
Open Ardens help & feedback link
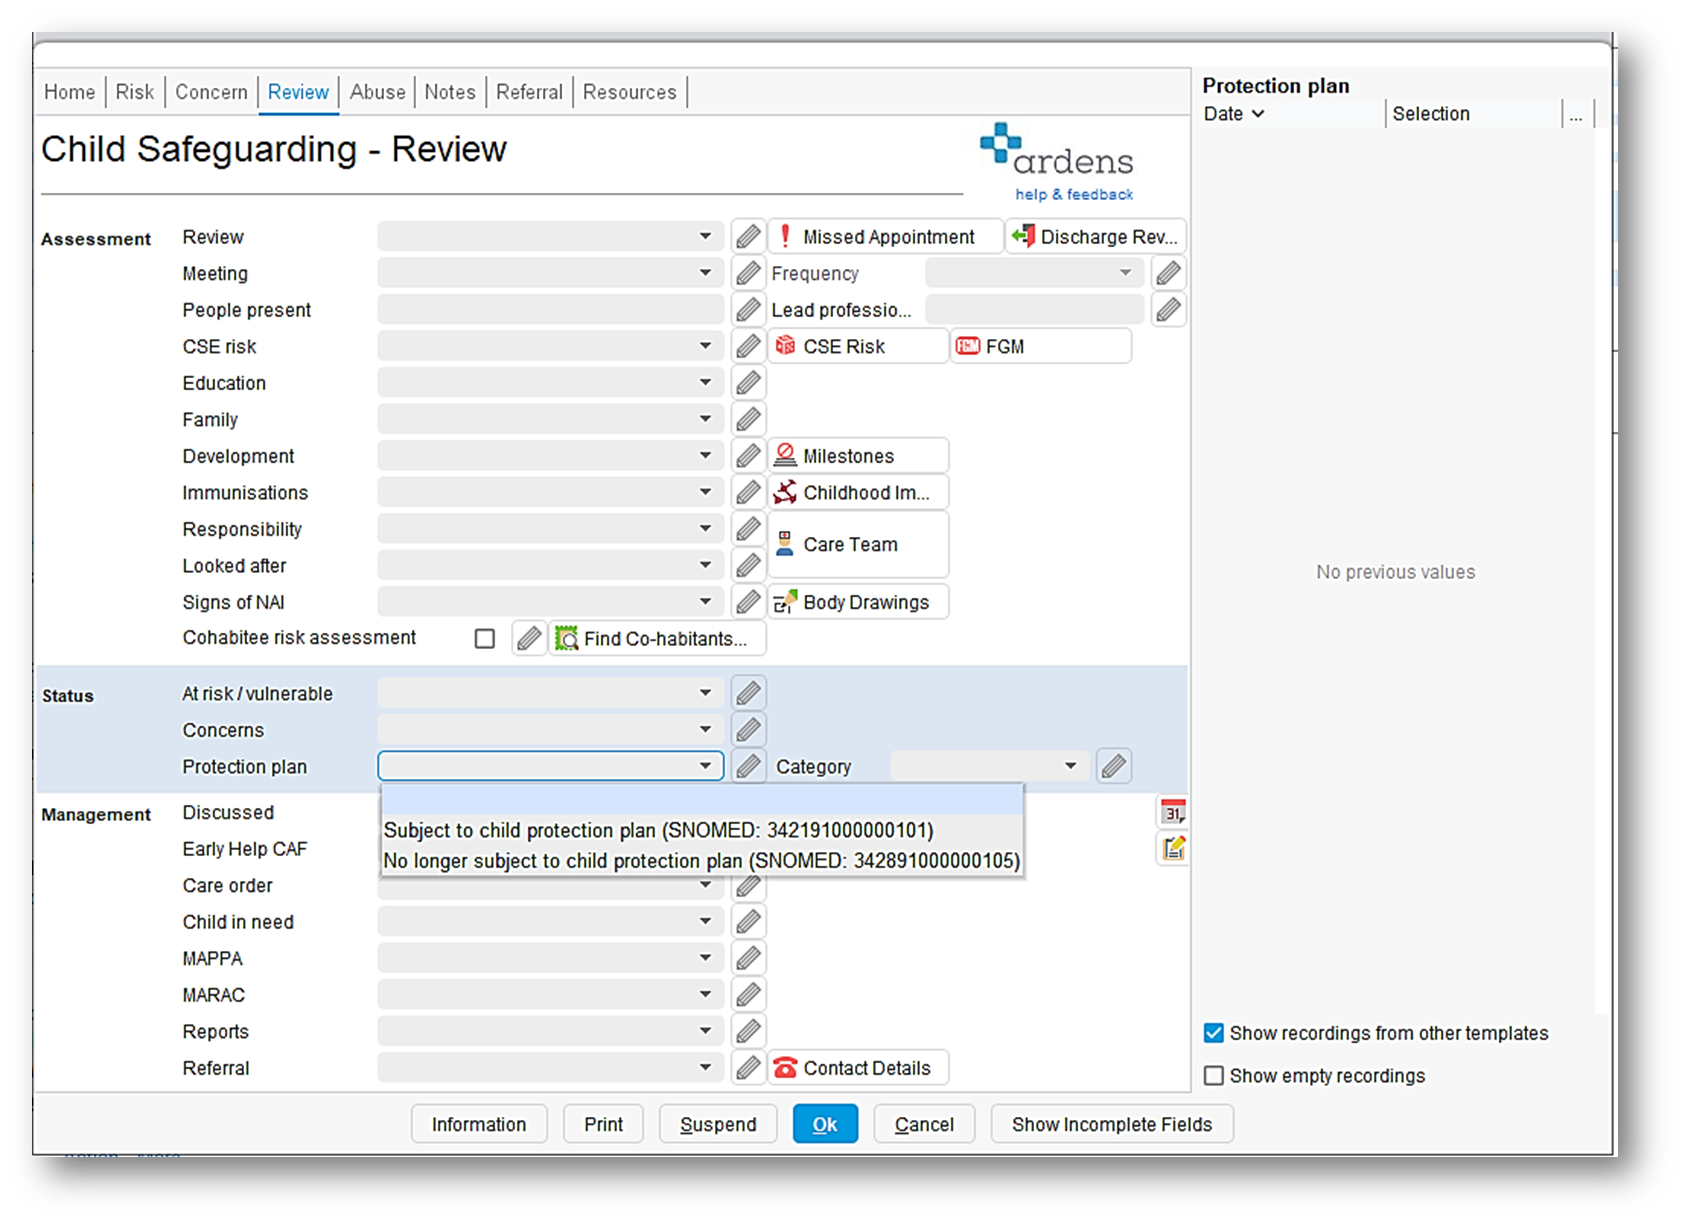(x=1074, y=194)
